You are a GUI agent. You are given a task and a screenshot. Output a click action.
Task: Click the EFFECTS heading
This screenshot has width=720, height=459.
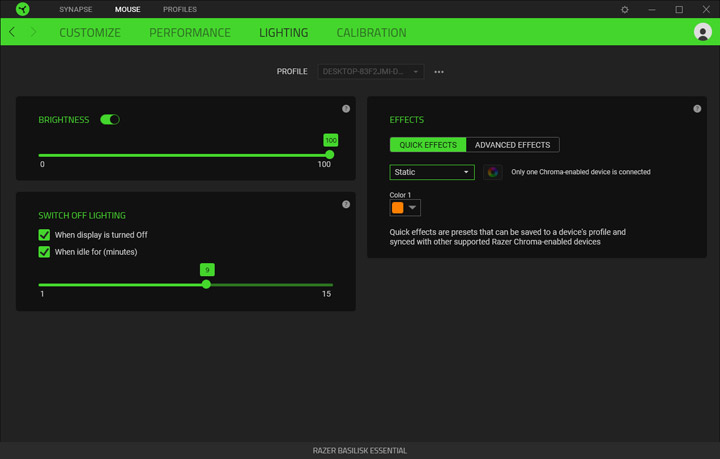406,120
